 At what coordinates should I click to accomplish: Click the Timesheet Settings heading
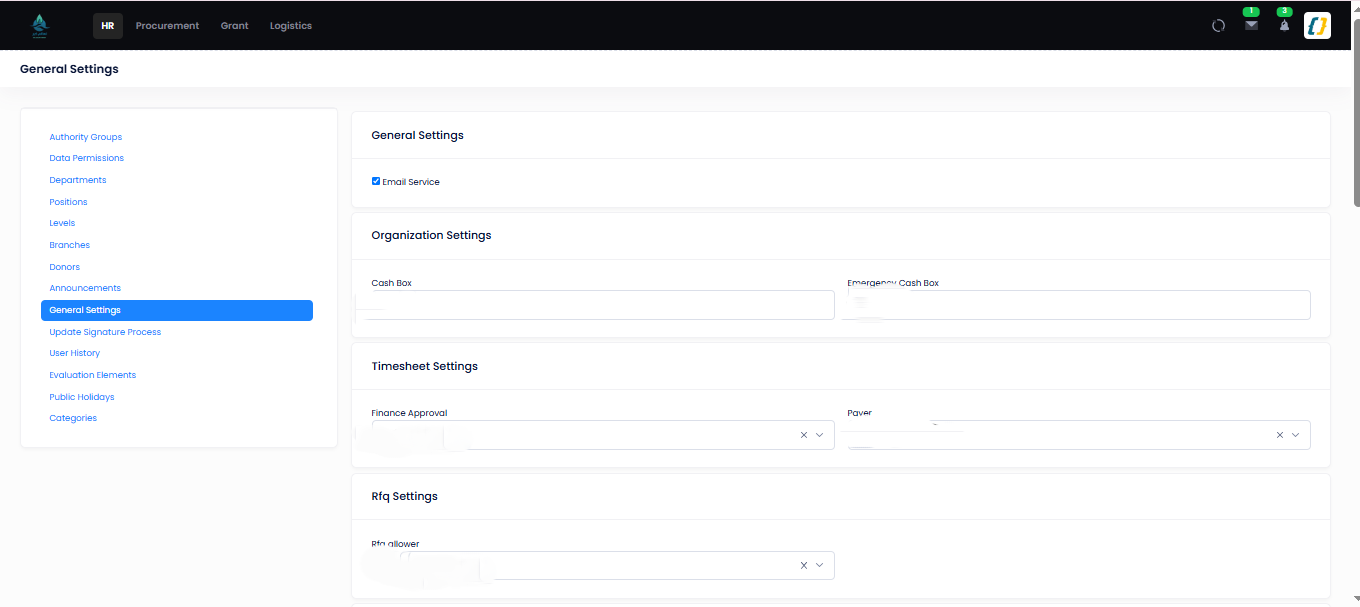(x=425, y=366)
